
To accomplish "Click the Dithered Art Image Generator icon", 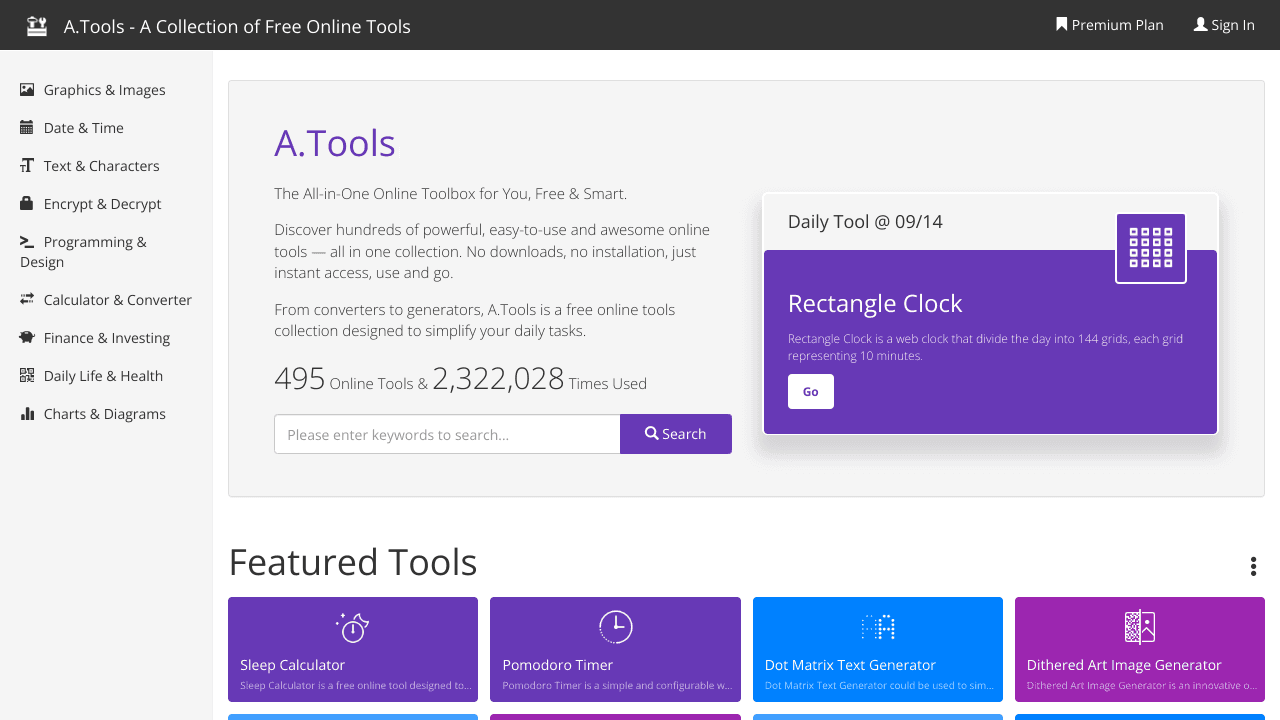I will point(1139,627).
